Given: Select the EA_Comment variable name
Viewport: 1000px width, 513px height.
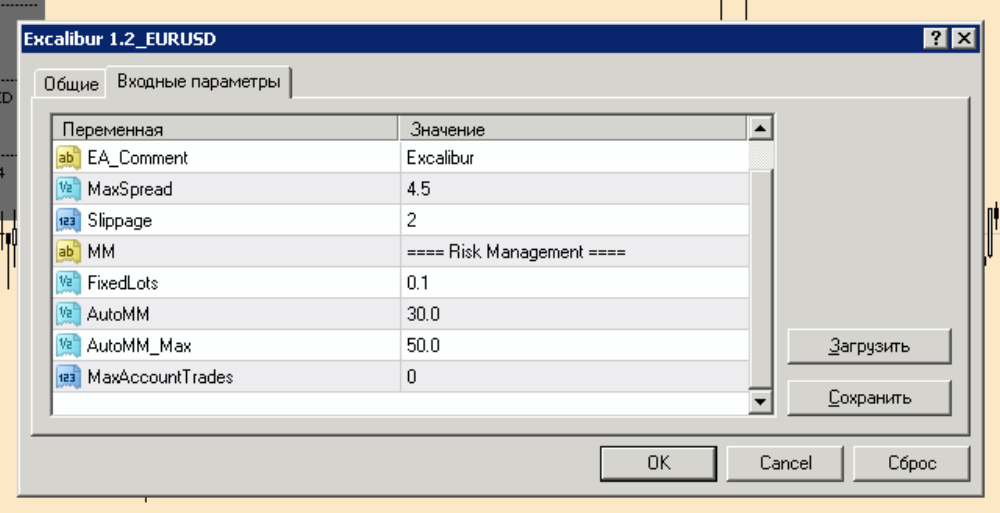Looking at the screenshot, I should [x=138, y=158].
